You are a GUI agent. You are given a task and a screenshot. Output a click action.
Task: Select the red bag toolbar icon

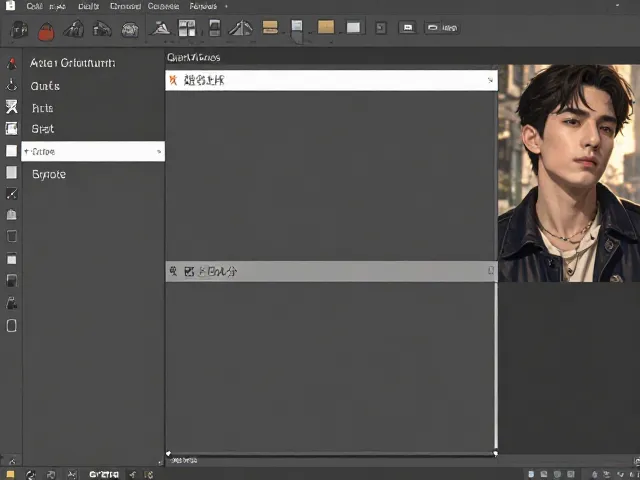point(46,31)
